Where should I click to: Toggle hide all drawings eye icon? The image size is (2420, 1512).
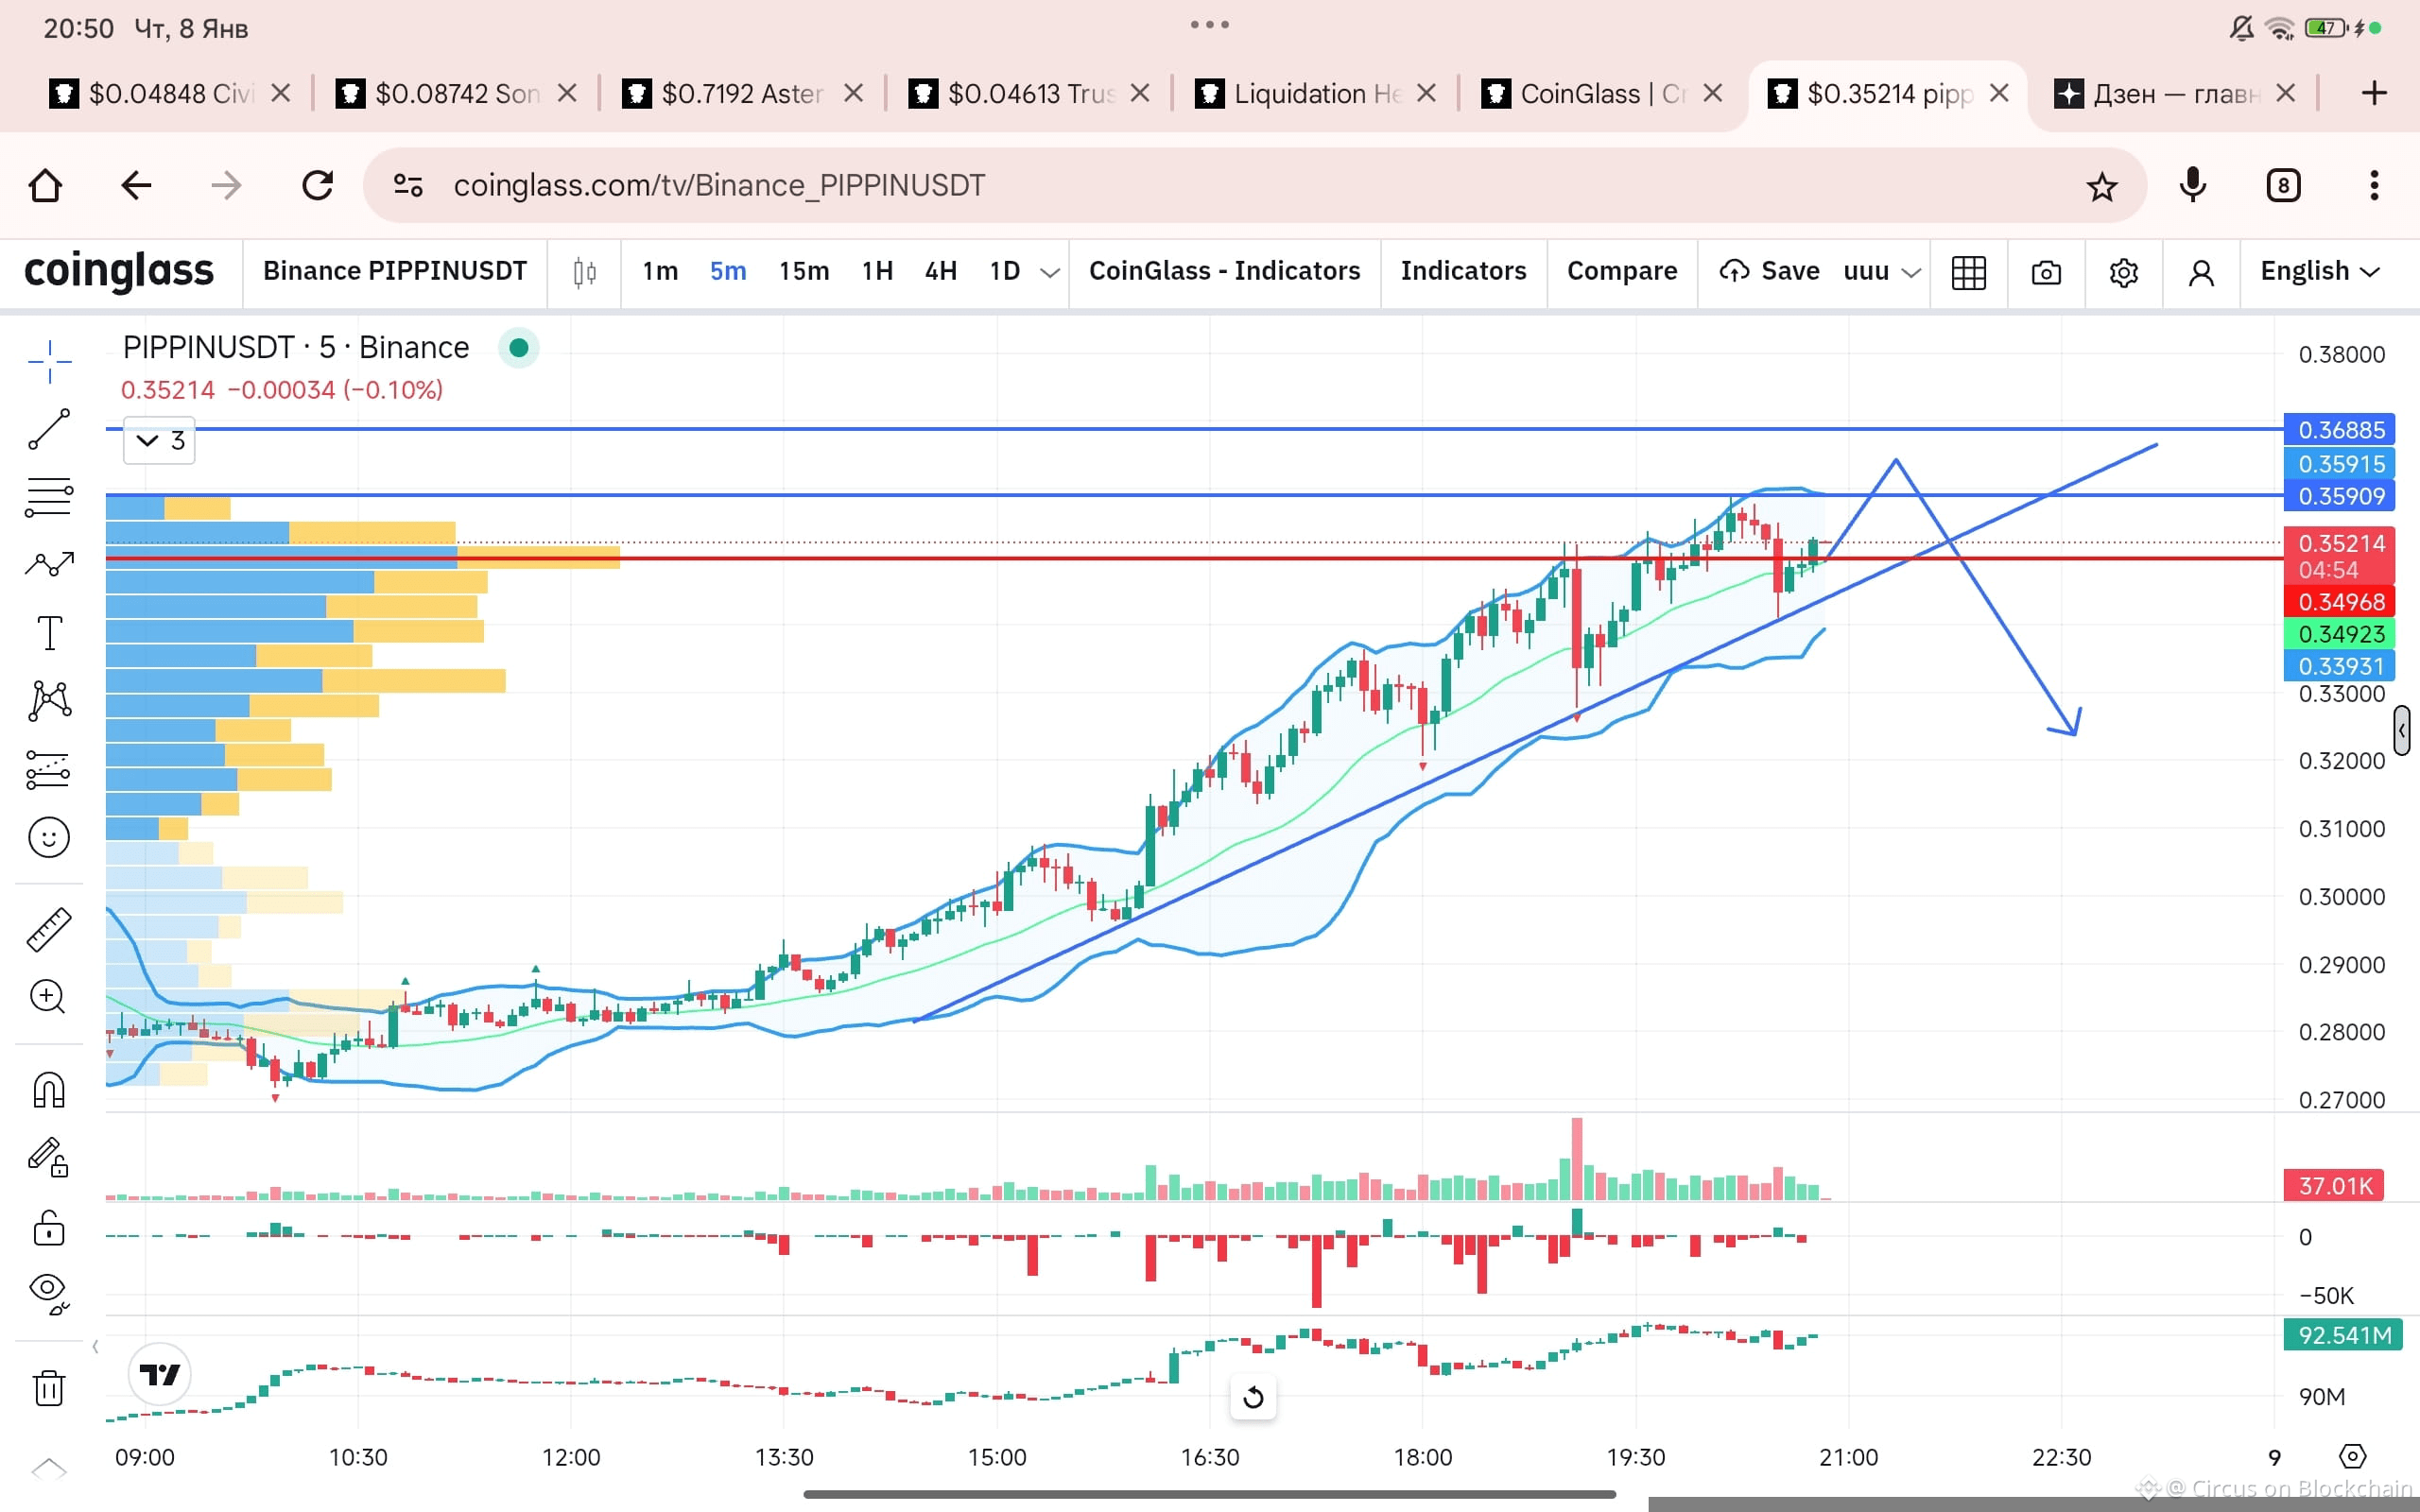point(49,1293)
